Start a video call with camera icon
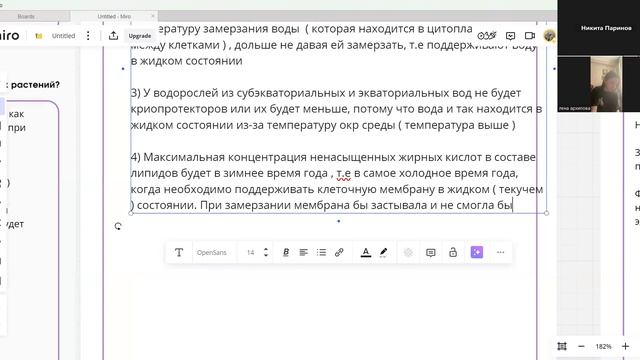This screenshot has width=640, height=360. pyautogui.click(x=530, y=36)
